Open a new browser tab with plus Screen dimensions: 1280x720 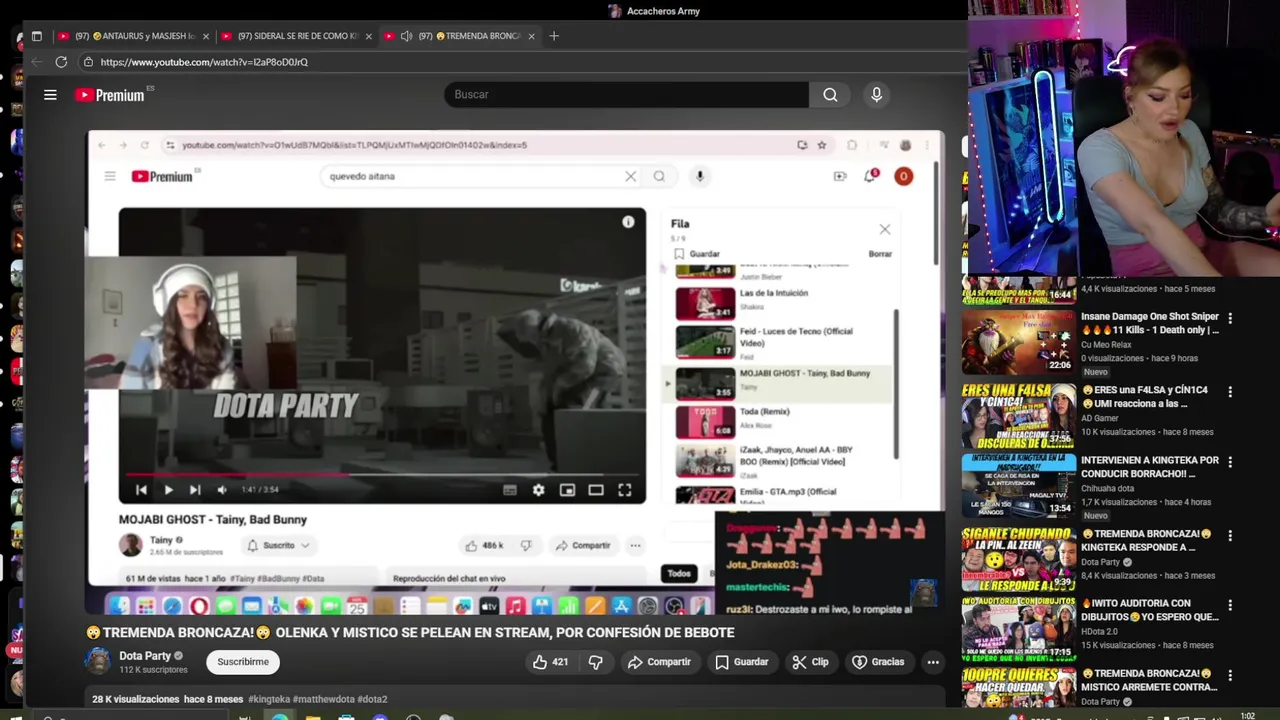tap(554, 36)
